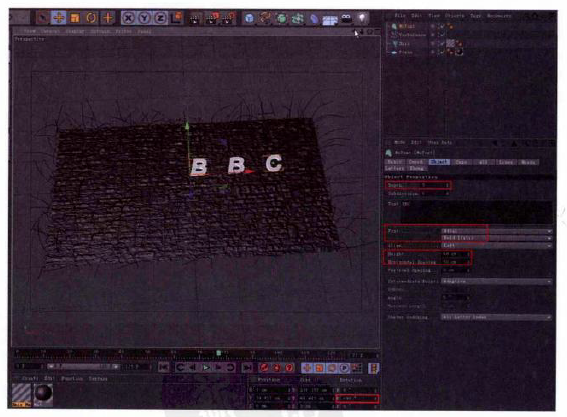Switch to the Object tab
Viewport: 567px width, 417px height.
pos(439,162)
